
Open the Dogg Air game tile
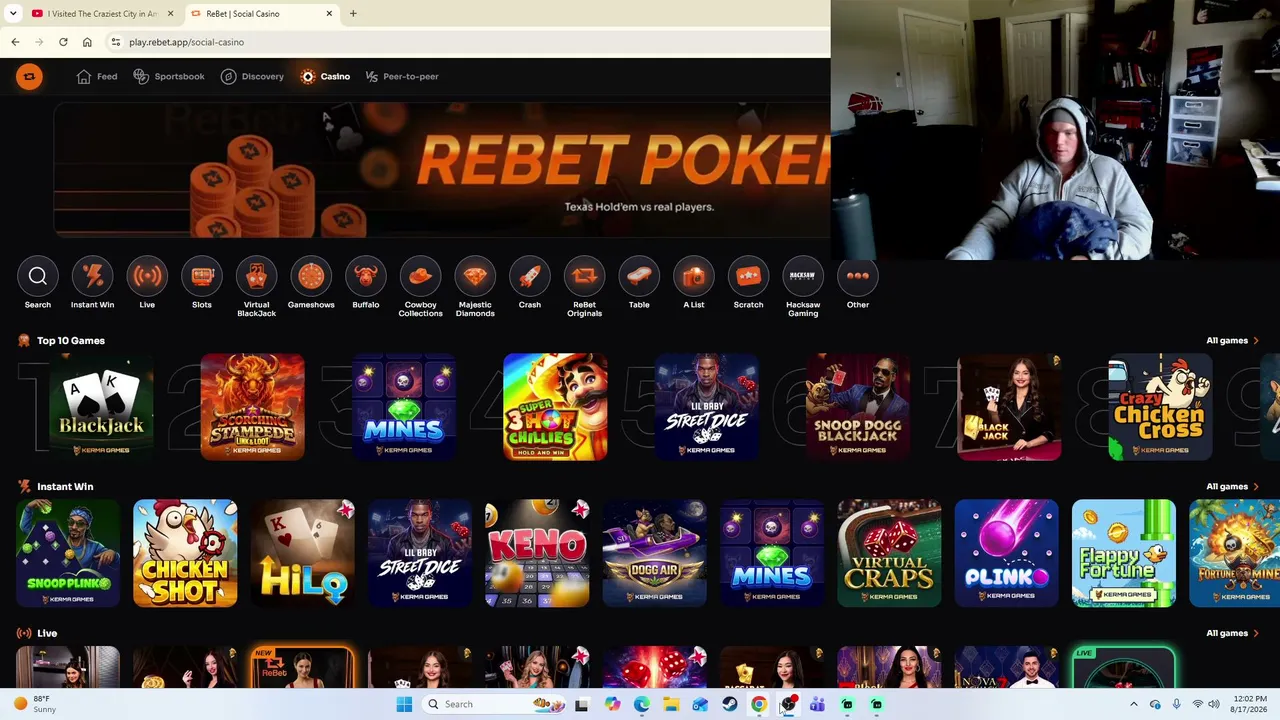654,553
